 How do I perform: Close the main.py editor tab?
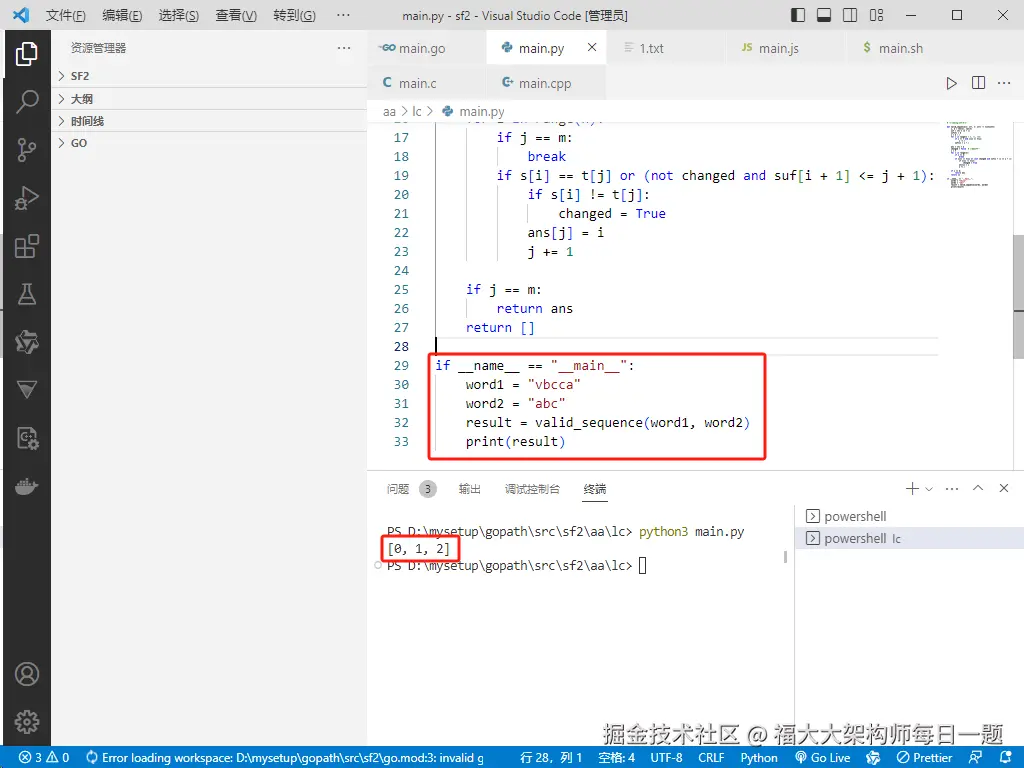coord(592,47)
